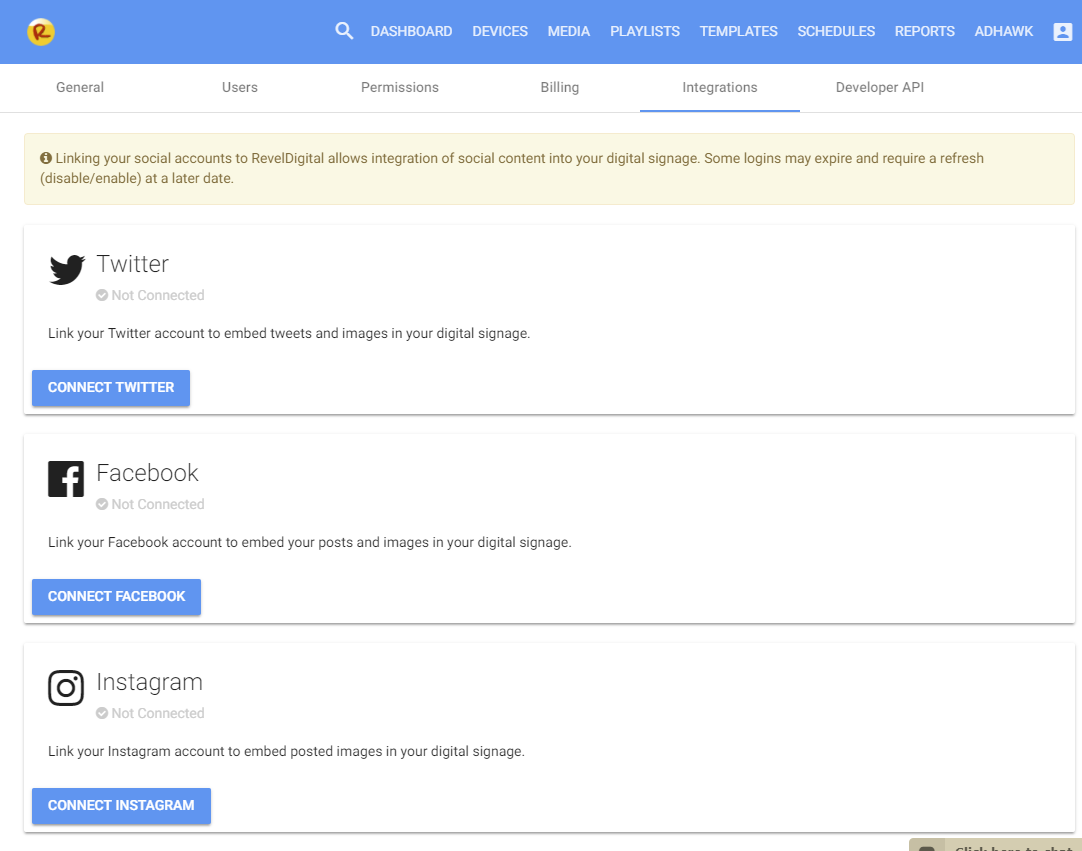Open Playlists from the navigation bar
Viewport: 1082px width, 851px height.
click(x=645, y=32)
